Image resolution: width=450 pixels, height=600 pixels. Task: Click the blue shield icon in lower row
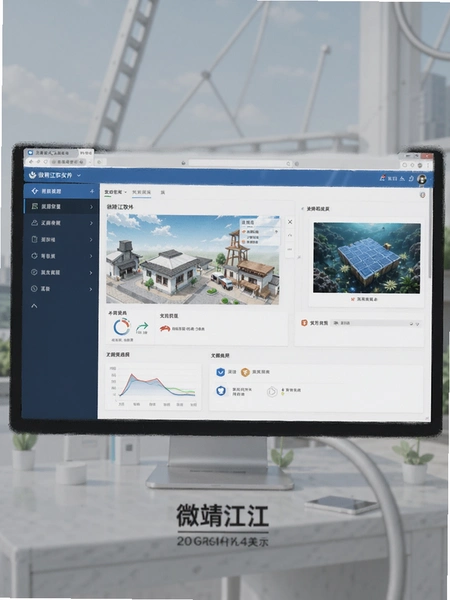coord(221,391)
